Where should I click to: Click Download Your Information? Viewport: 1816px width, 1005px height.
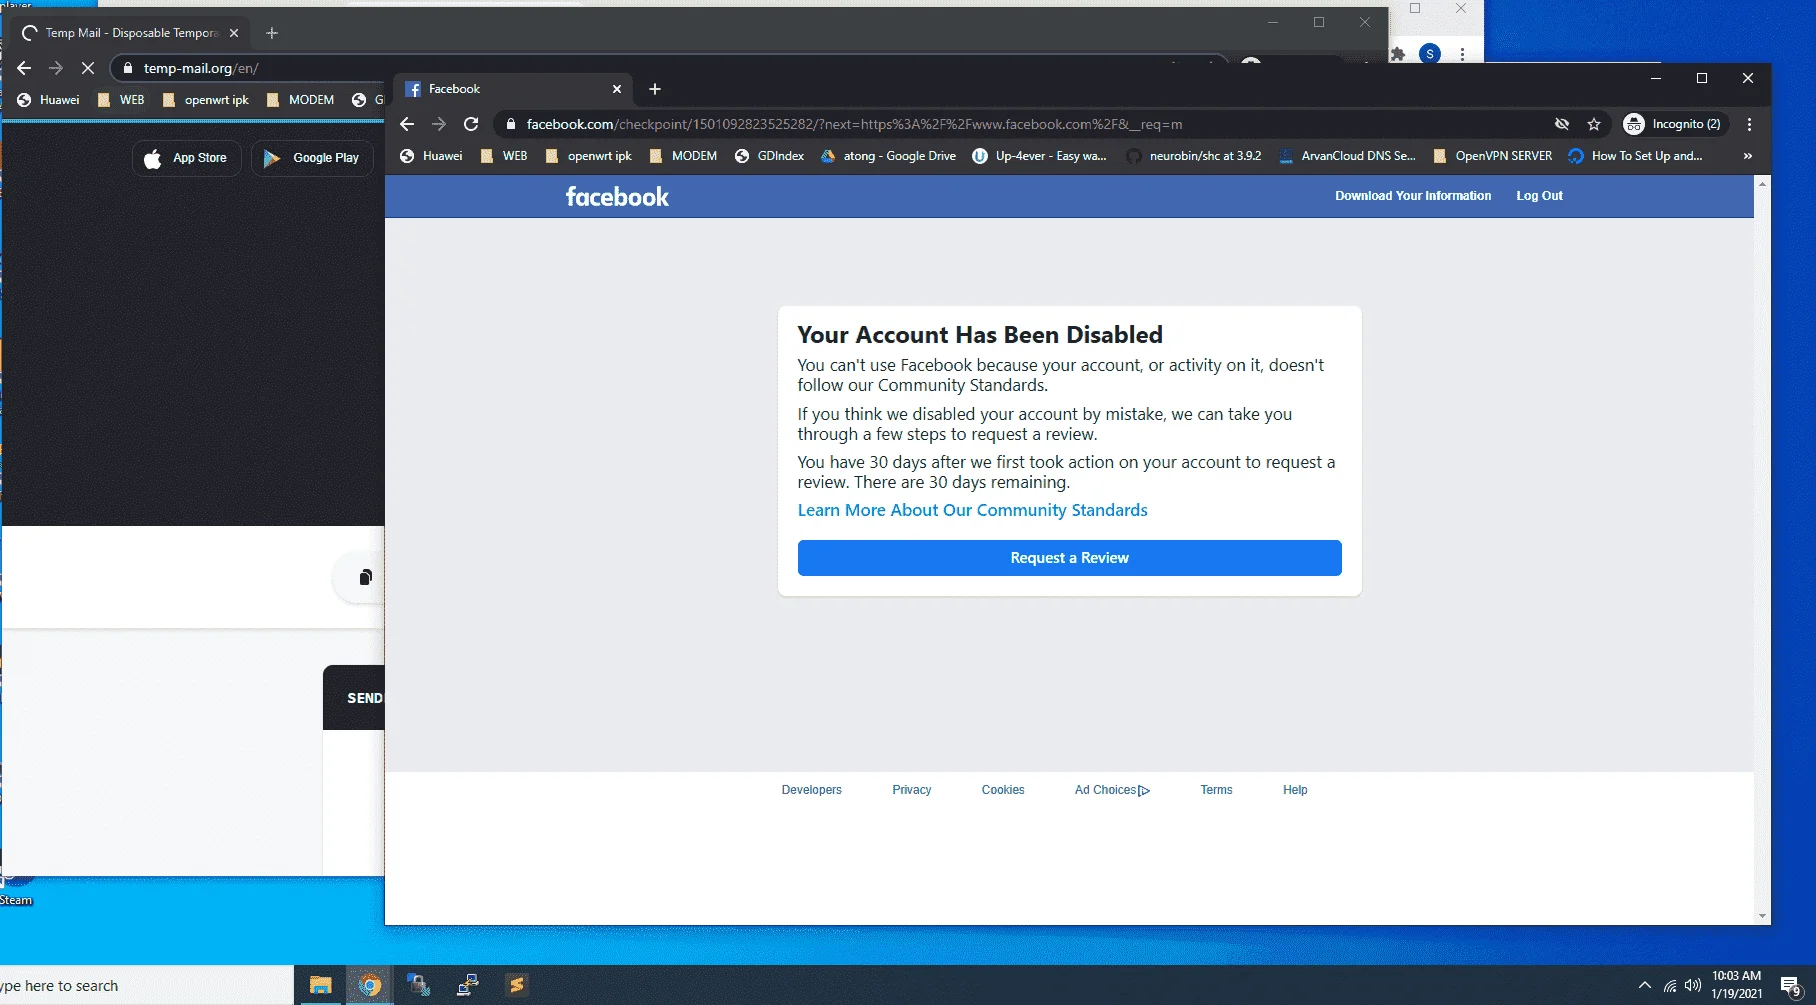tap(1413, 196)
